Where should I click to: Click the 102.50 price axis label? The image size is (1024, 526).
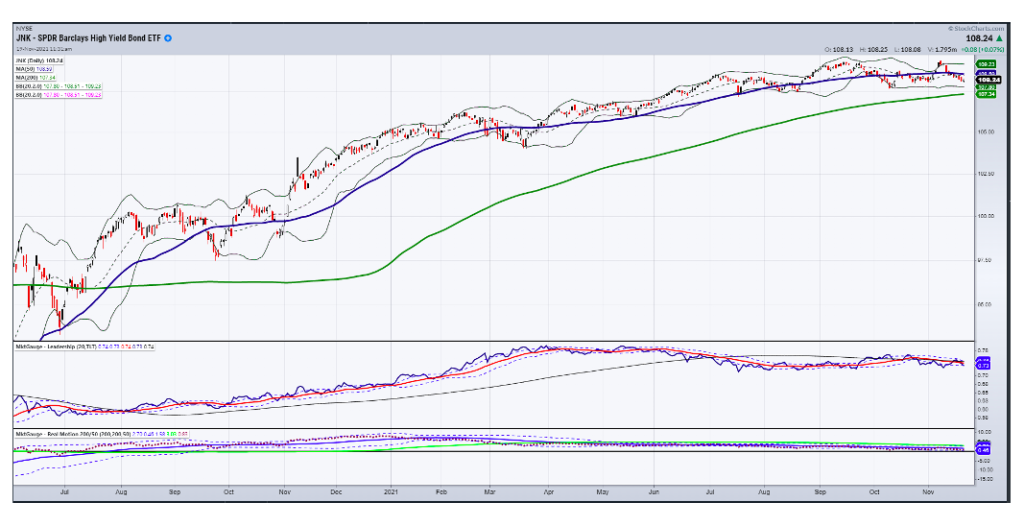click(985, 174)
